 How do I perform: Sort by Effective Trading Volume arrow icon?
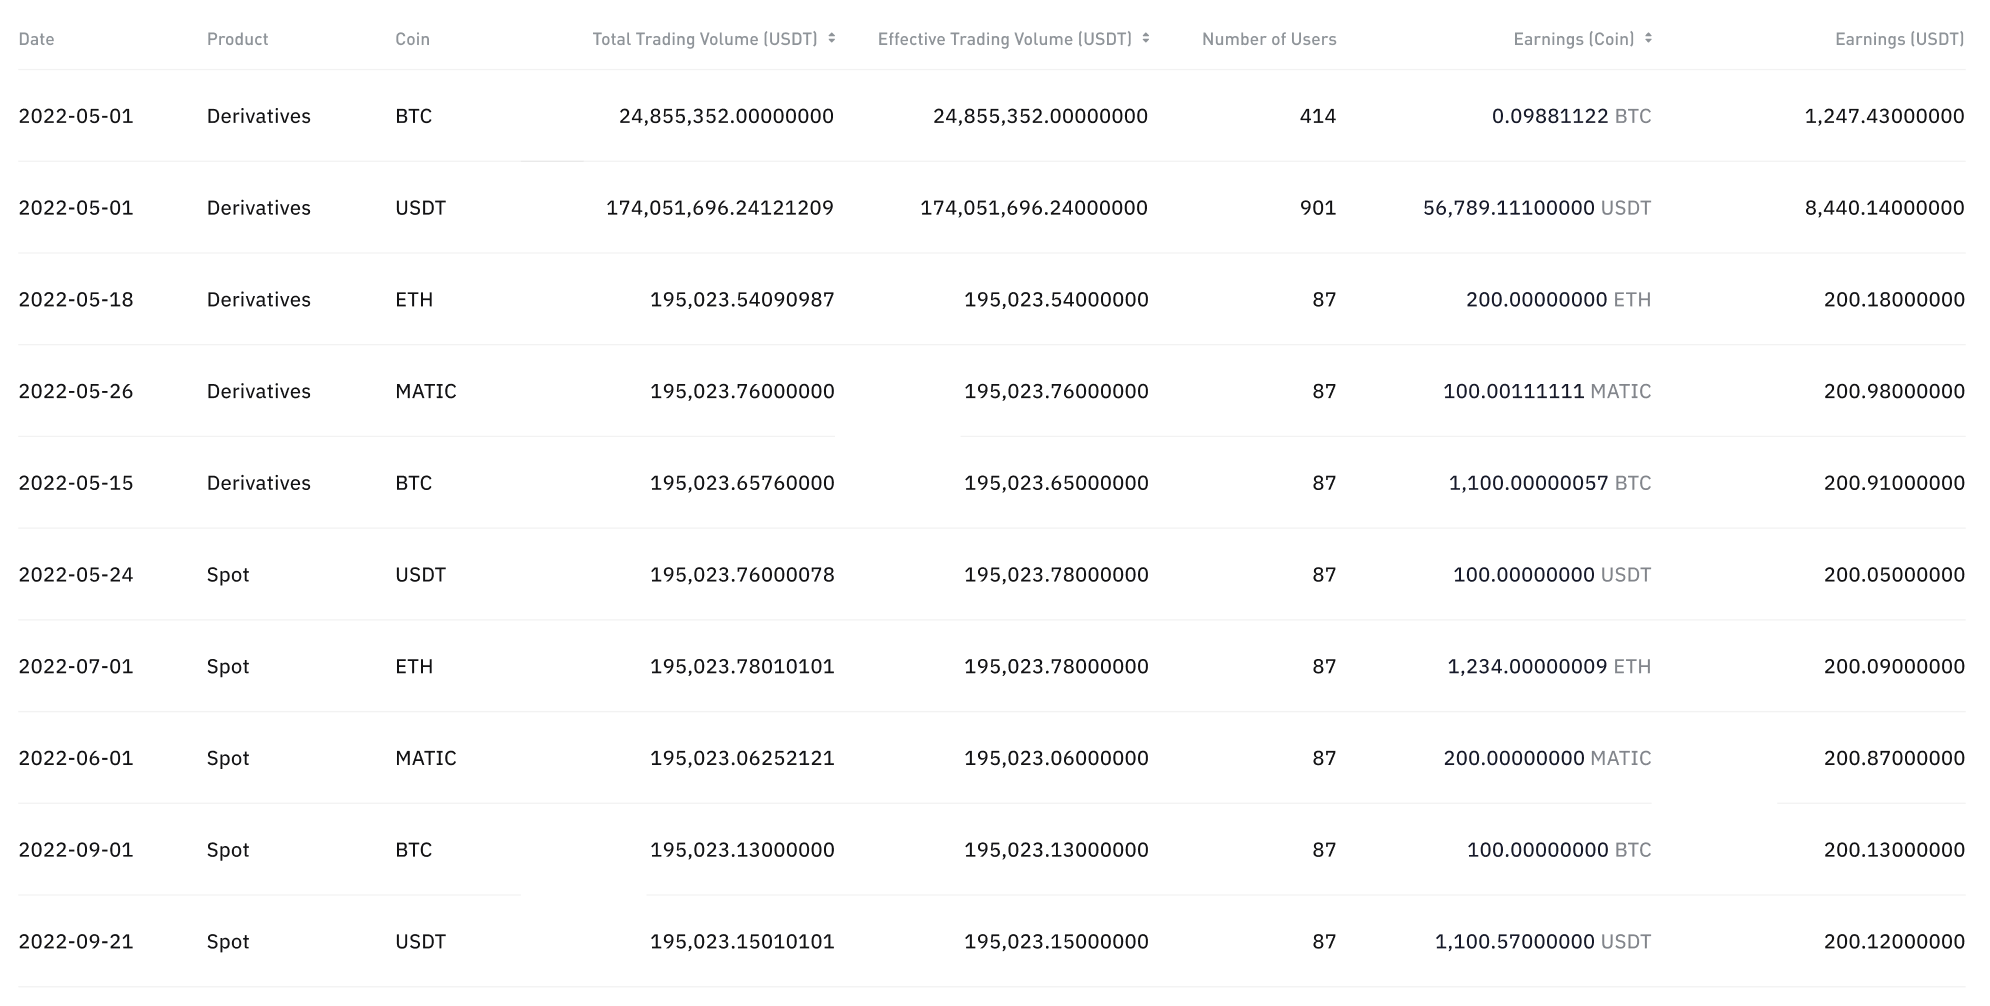click(1146, 38)
